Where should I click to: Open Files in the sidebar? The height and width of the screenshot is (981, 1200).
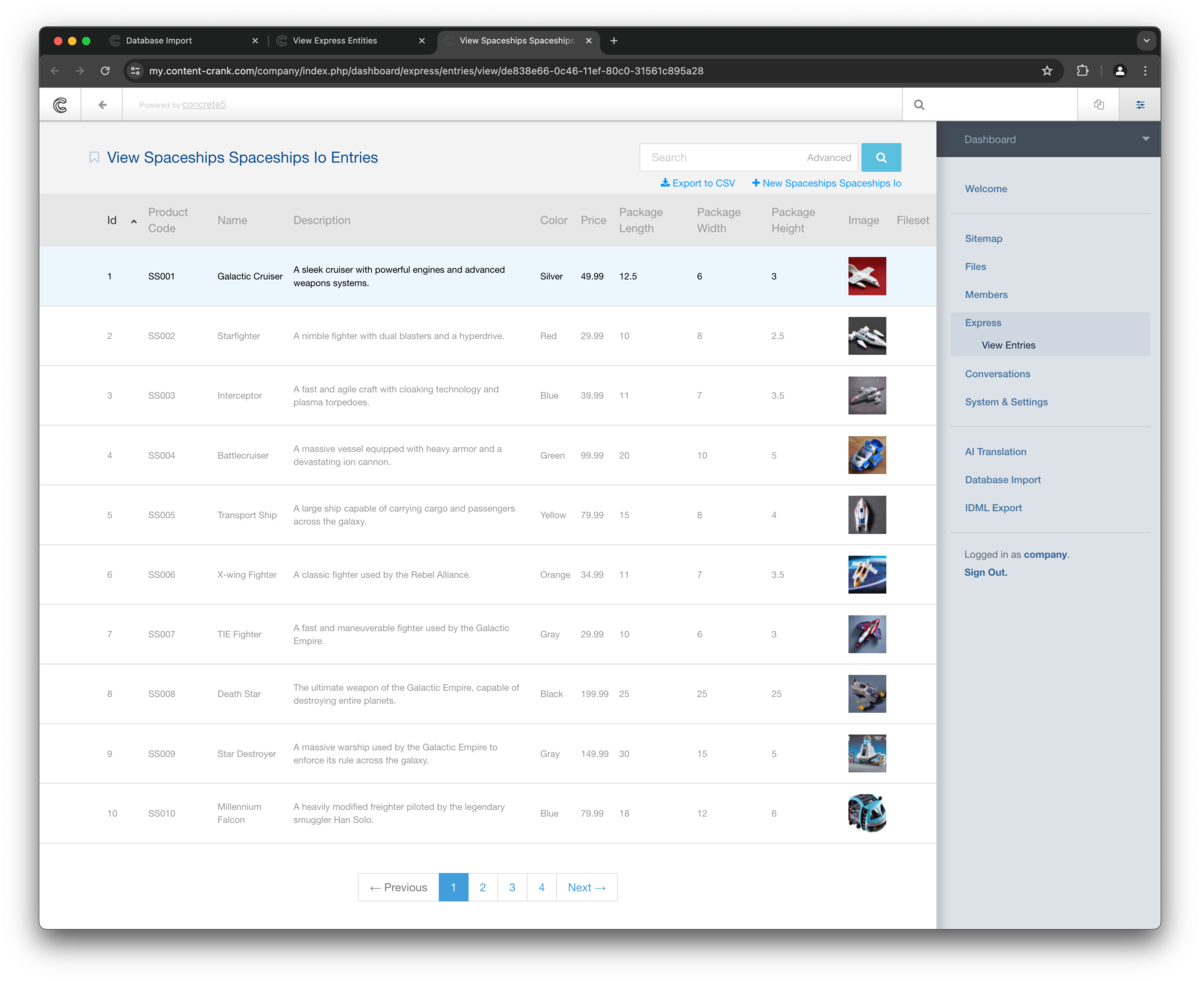(x=975, y=266)
